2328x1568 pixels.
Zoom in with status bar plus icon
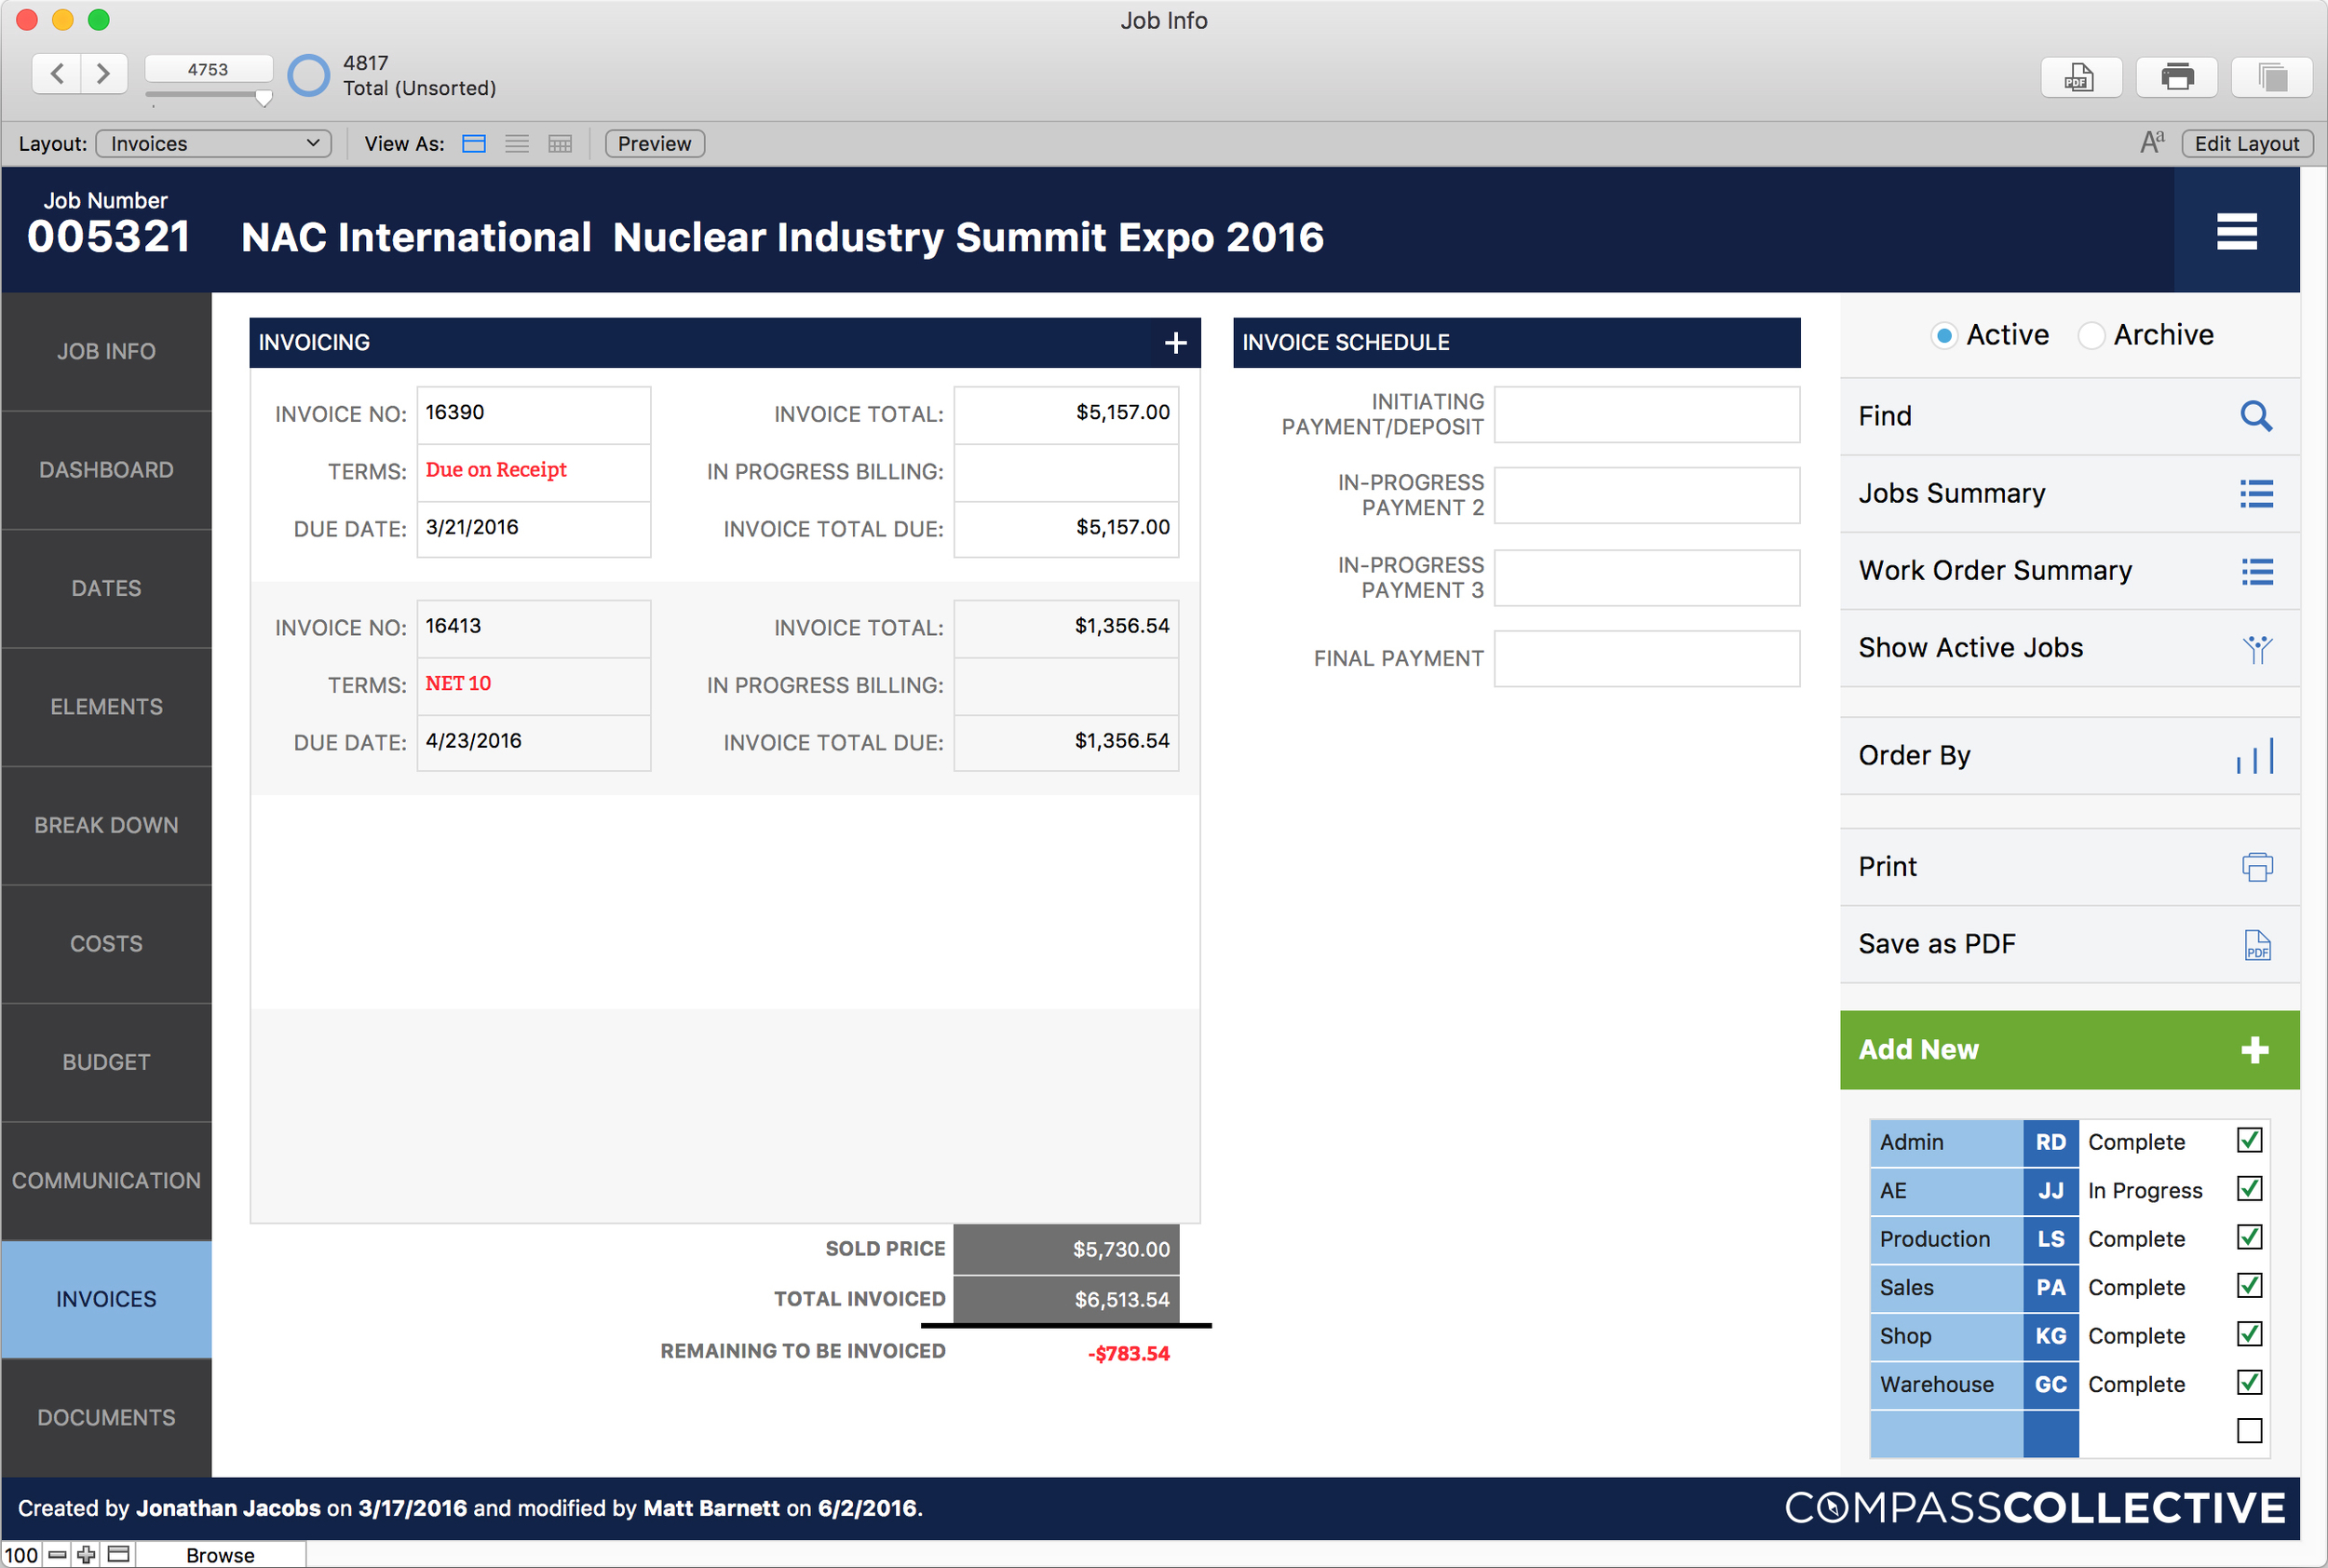point(87,1555)
